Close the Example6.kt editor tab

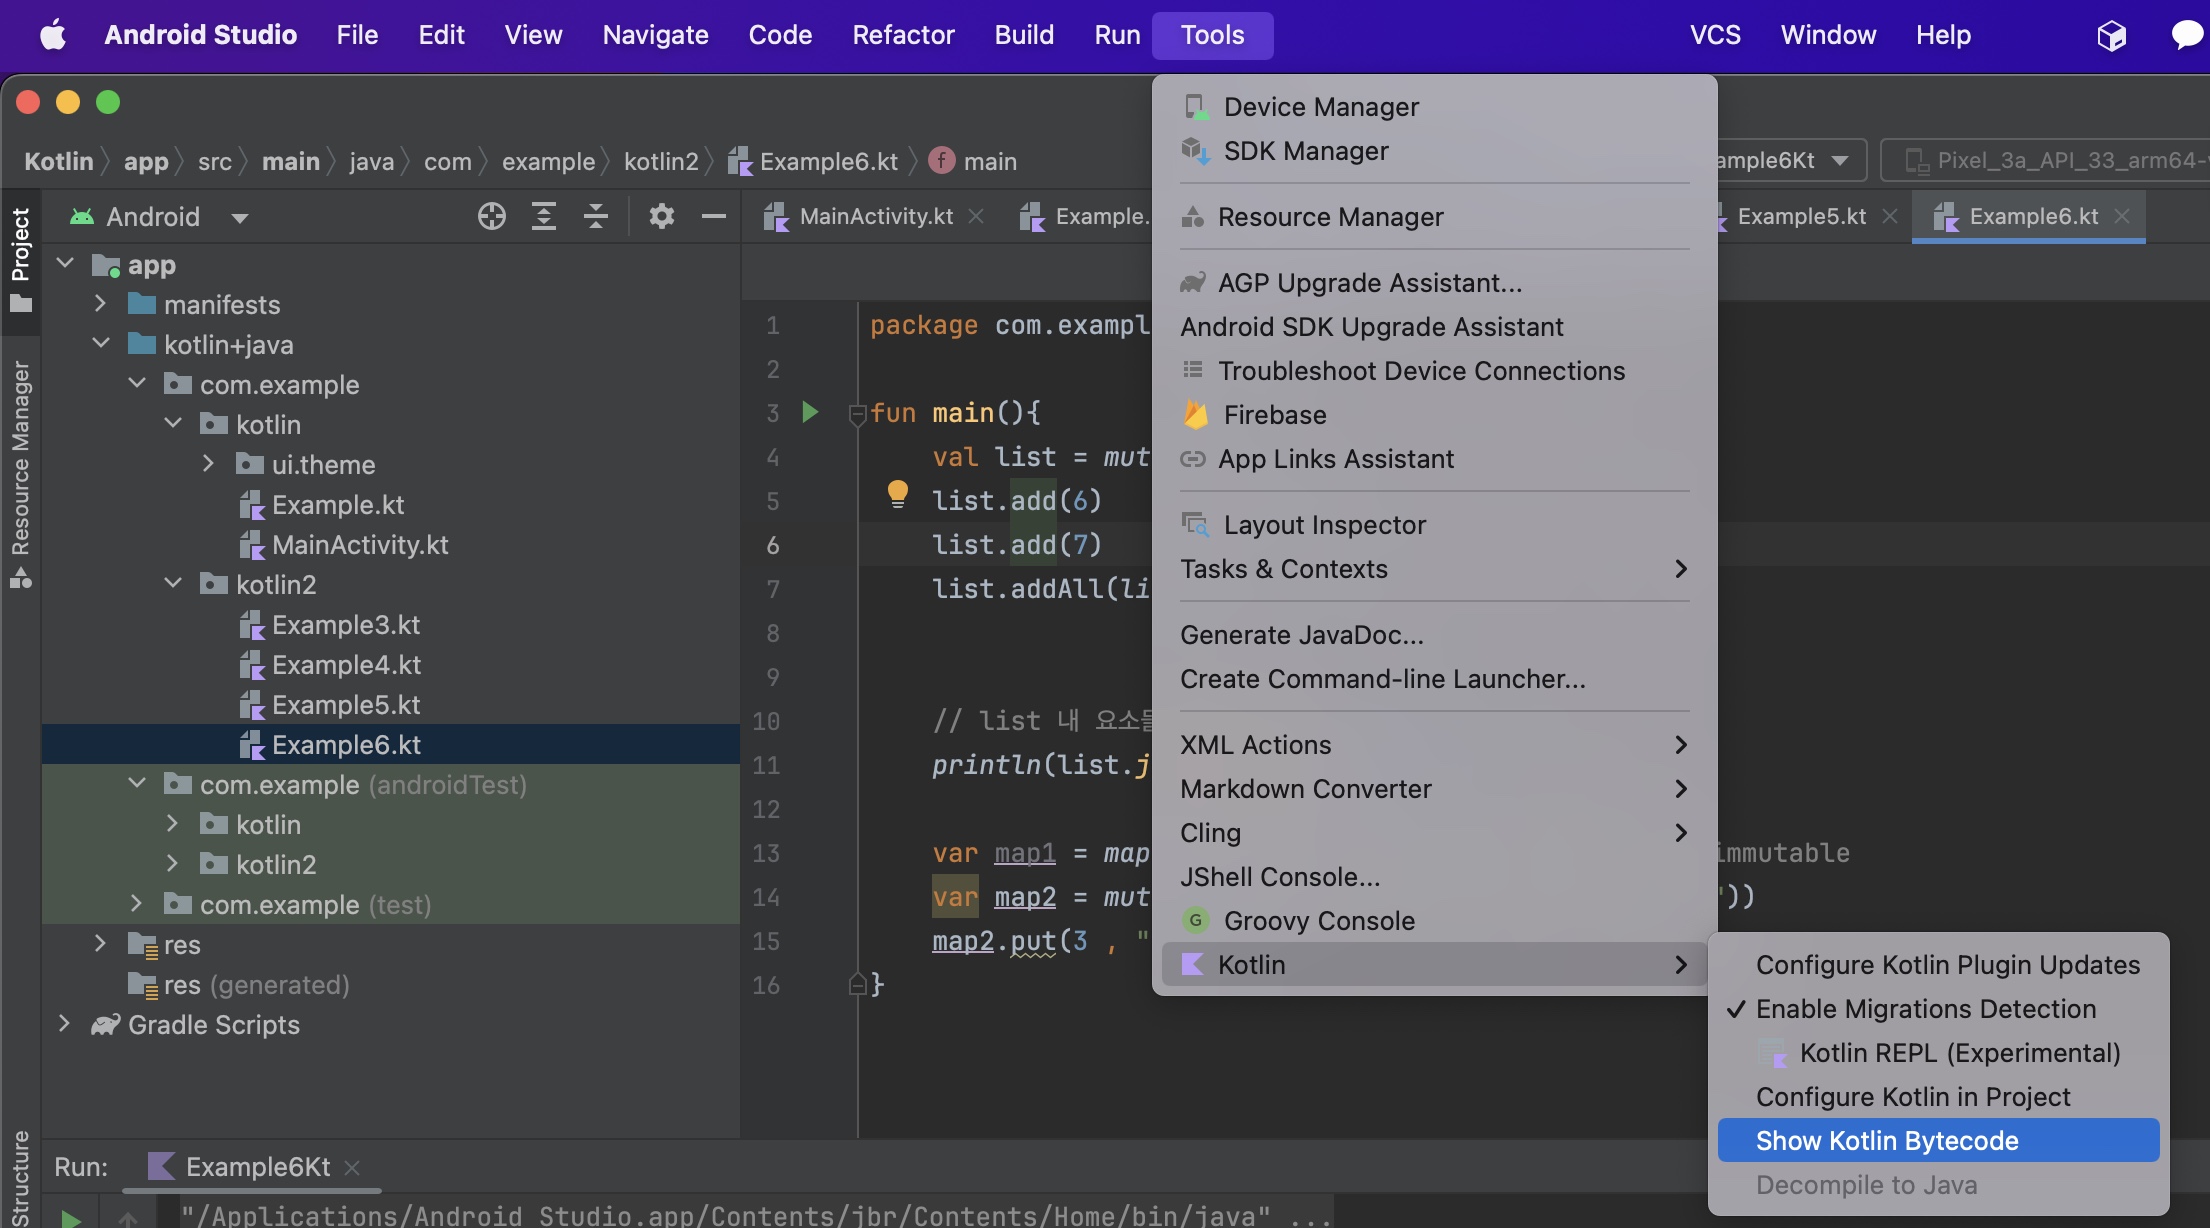click(2122, 216)
